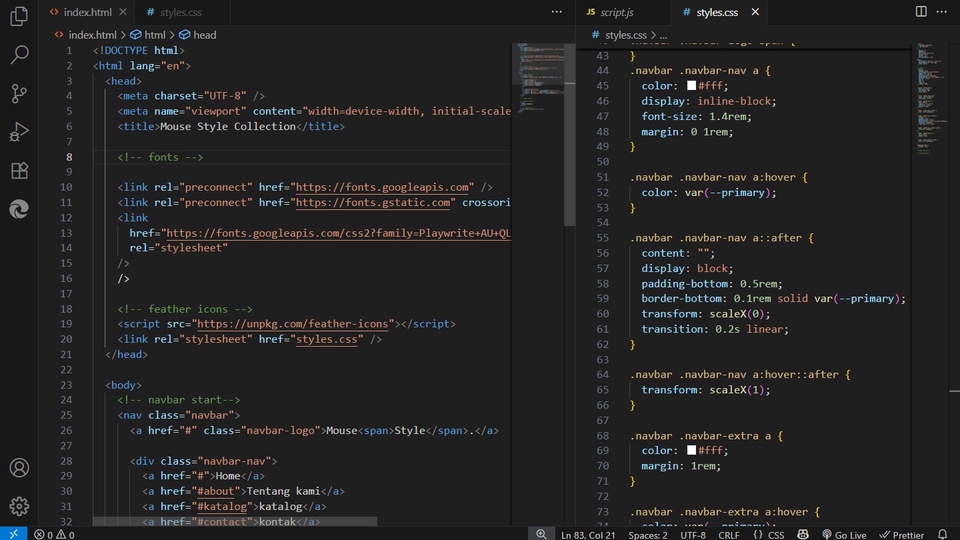Open the Extensions view

pyautogui.click(x=19, y=171)
